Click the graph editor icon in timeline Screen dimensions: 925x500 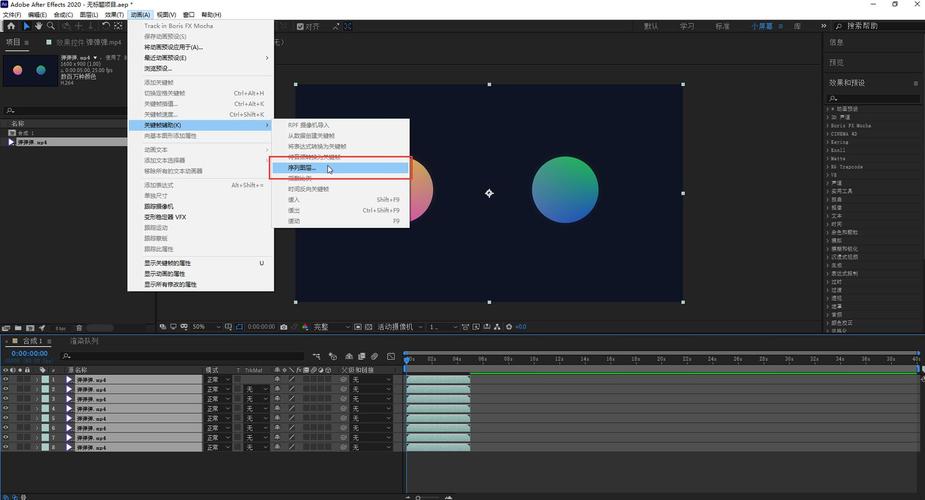[391, 356]
